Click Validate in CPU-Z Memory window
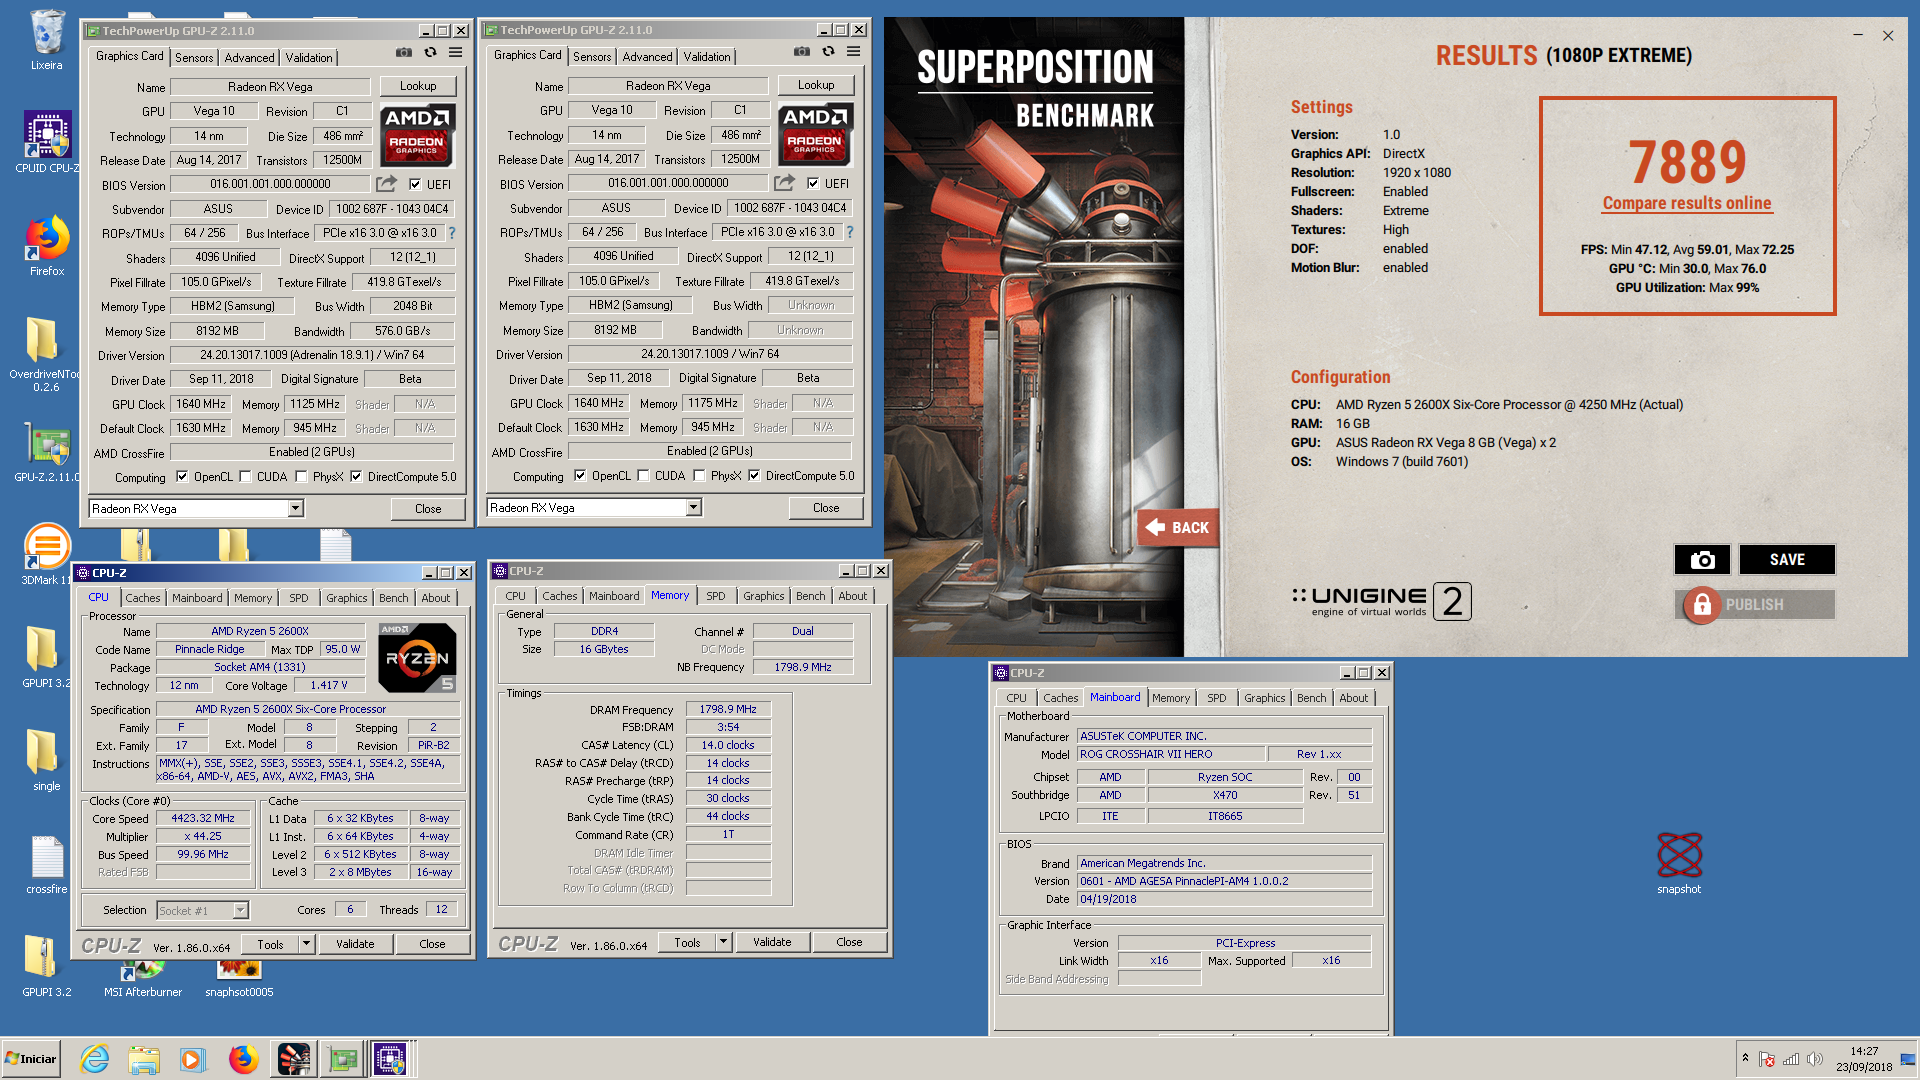Screen dimensions: 1920x1080 772,942
